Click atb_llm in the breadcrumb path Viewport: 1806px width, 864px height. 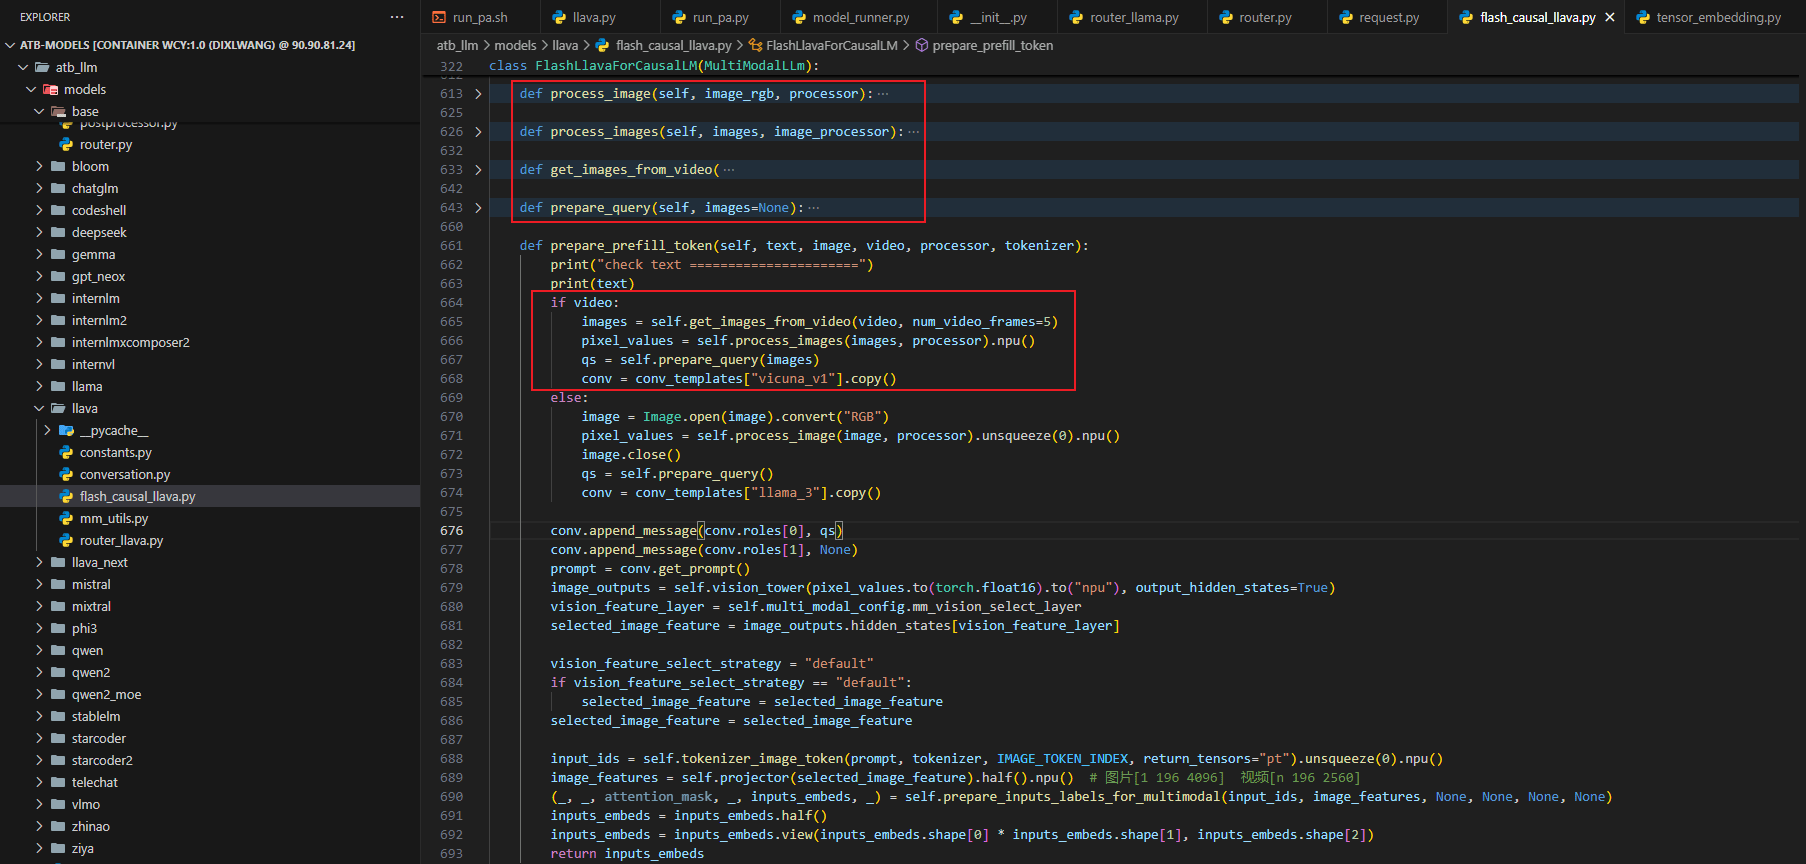[x=457, y=45]
